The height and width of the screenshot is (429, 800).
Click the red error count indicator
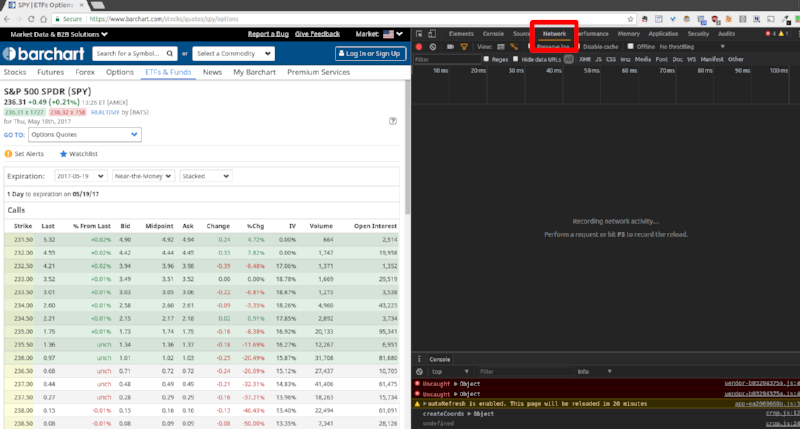tap(770, 34)
